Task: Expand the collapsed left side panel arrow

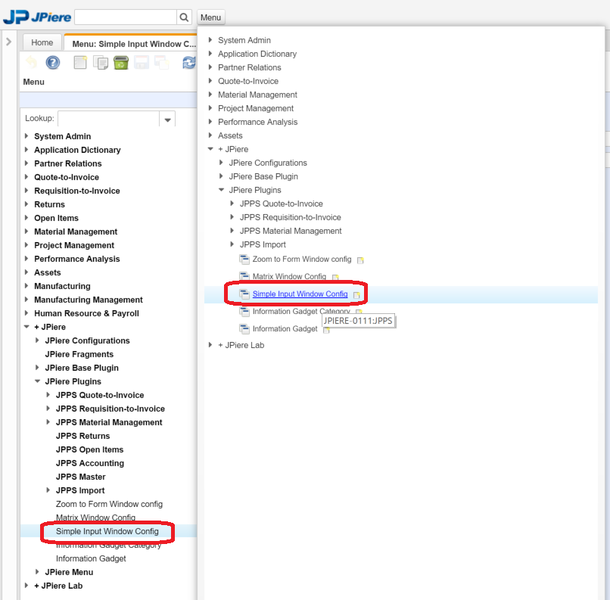Action: [8, 42]
